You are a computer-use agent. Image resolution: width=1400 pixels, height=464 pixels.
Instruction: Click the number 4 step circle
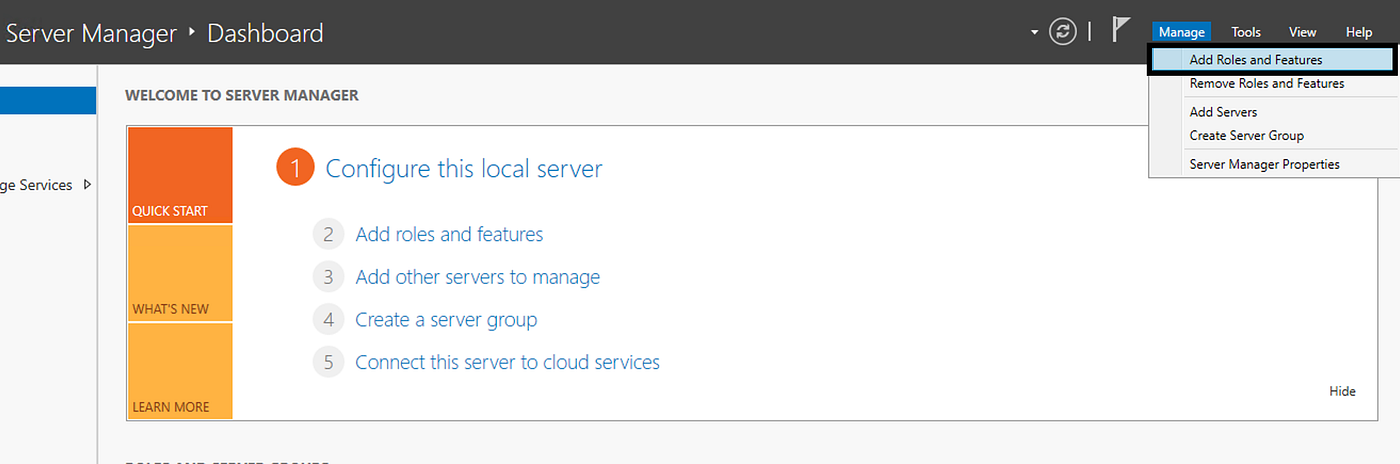click(x=328, y=320)
